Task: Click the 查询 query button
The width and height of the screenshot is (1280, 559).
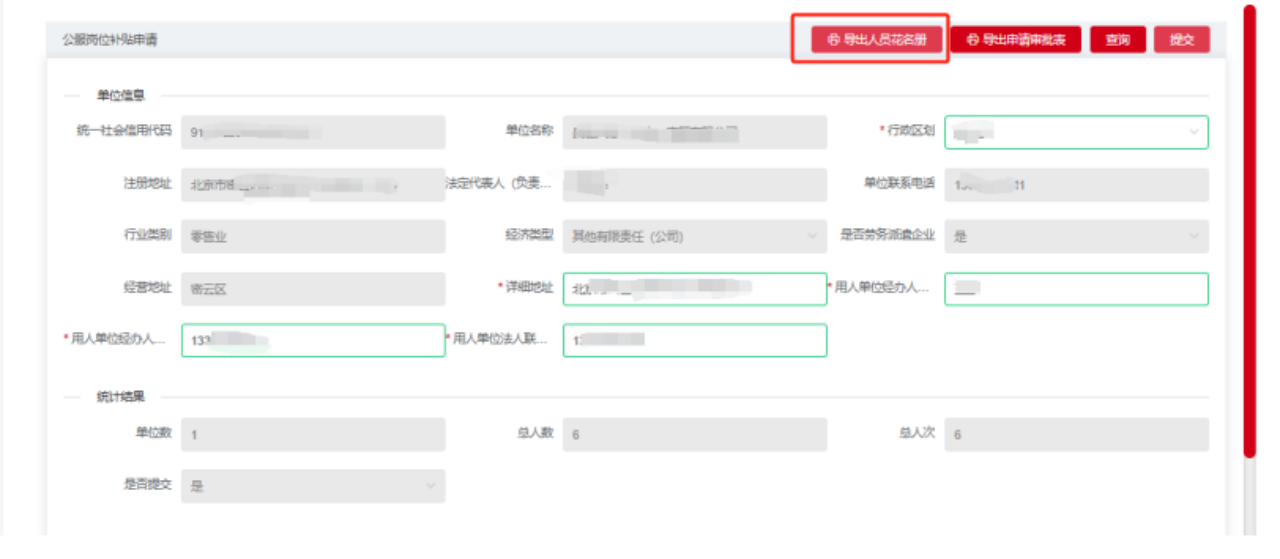Action: (x=1117, y=40)
